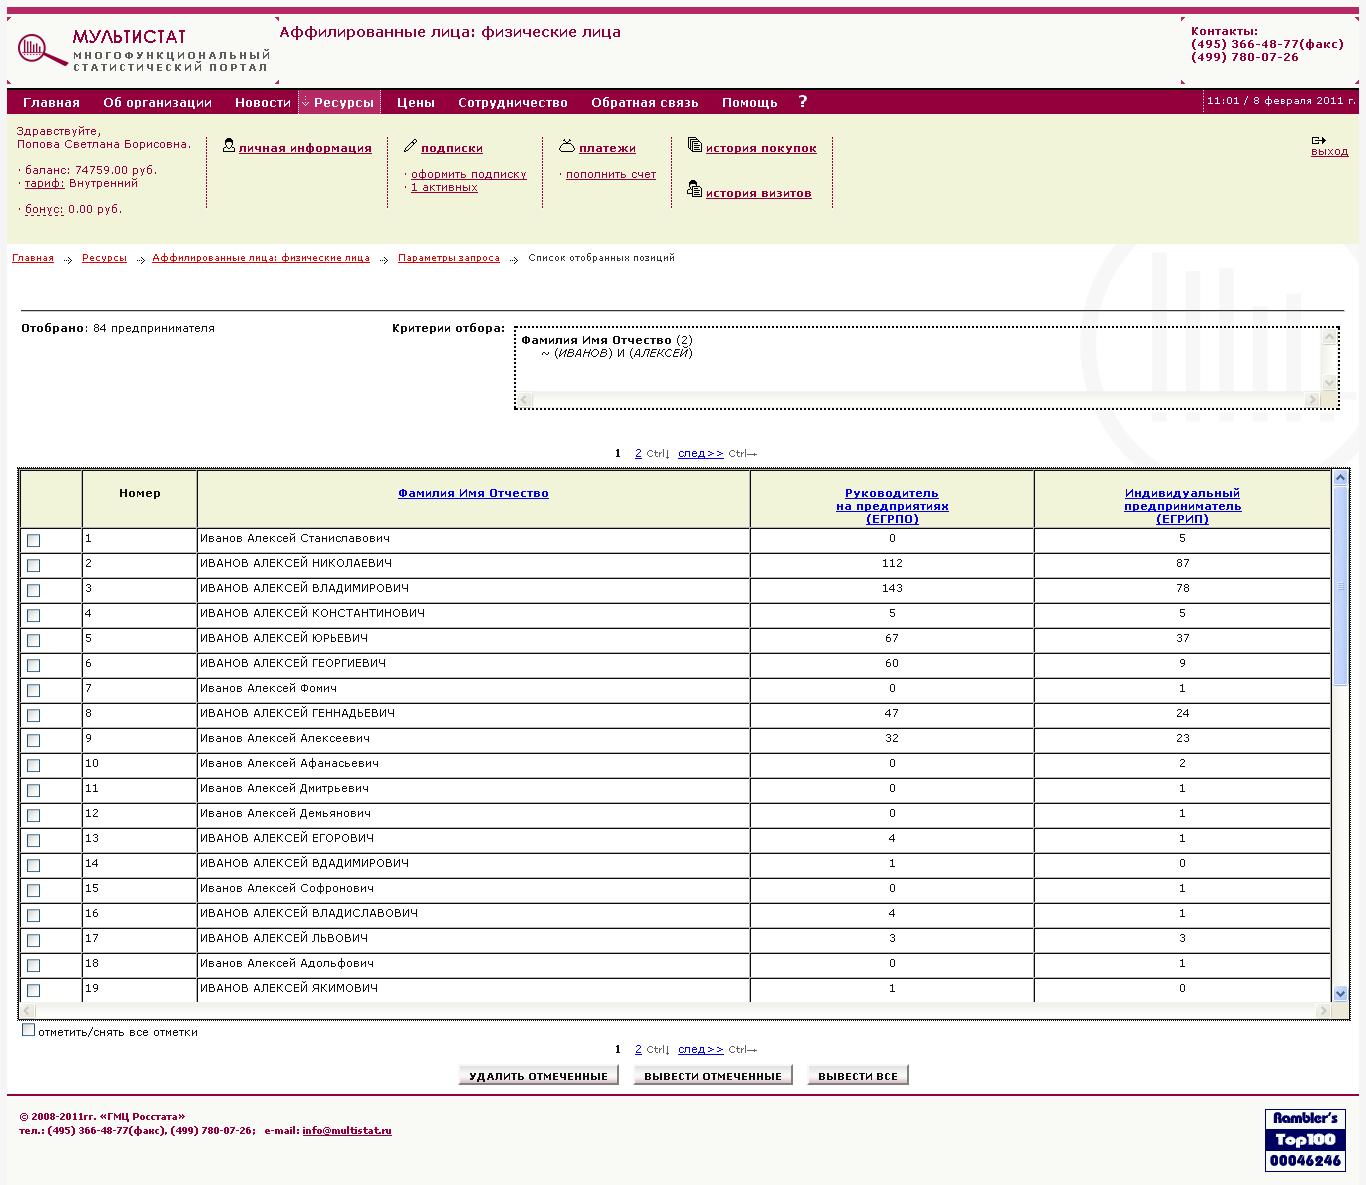Image resolution: width=1366 pixels, height=1185 pixels.
Task: Click the subscriptions pencil icon
Action: coord(410,146)
